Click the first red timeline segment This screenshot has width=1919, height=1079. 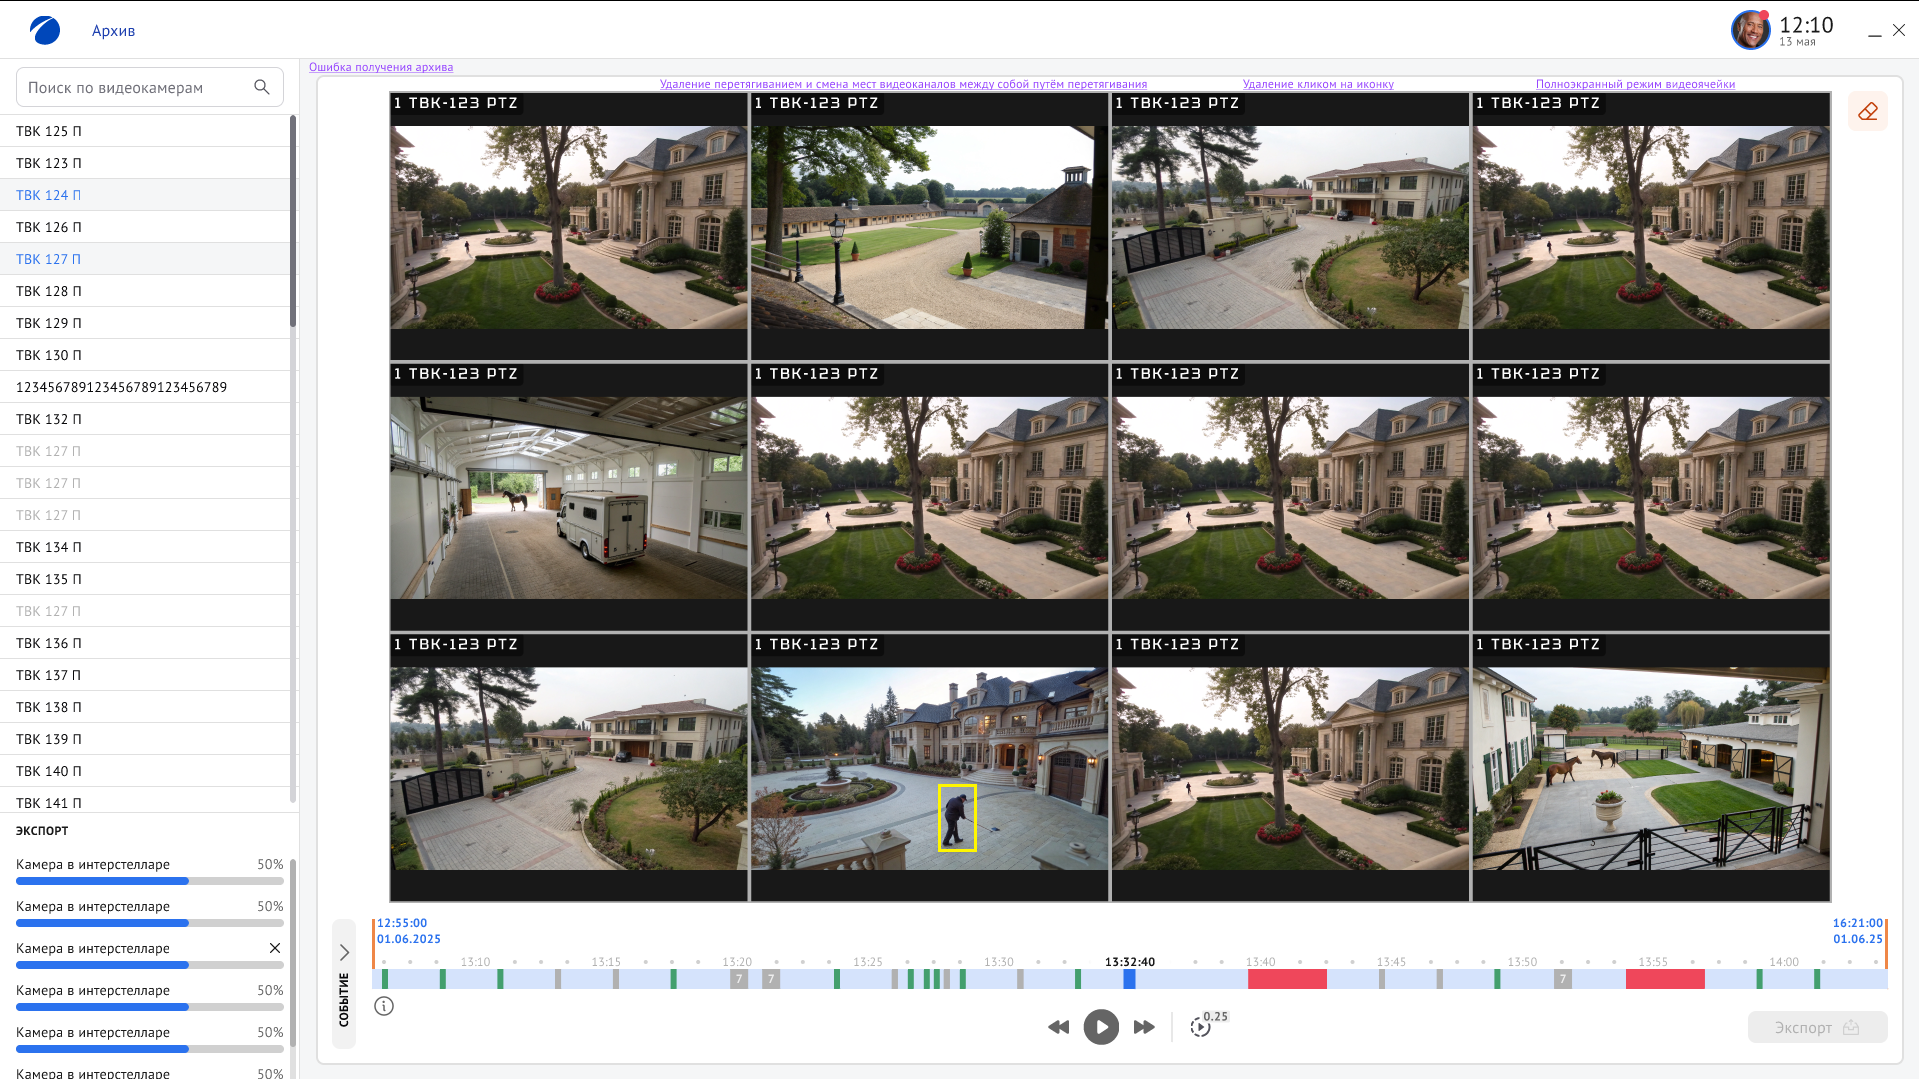(1287, 979)
